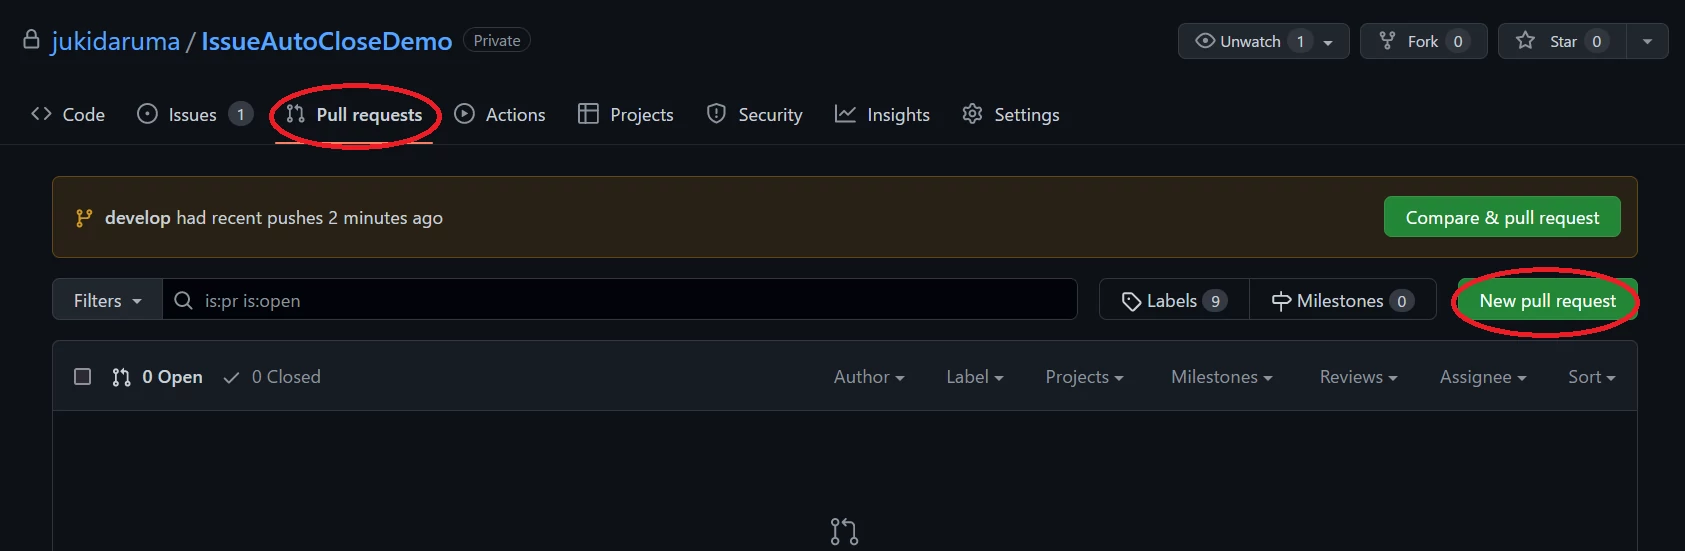Image resolution: width=1685 pixels, height=551 pixels.
Task: Open repository Settings tab
Action: (x=1010, y=114)
